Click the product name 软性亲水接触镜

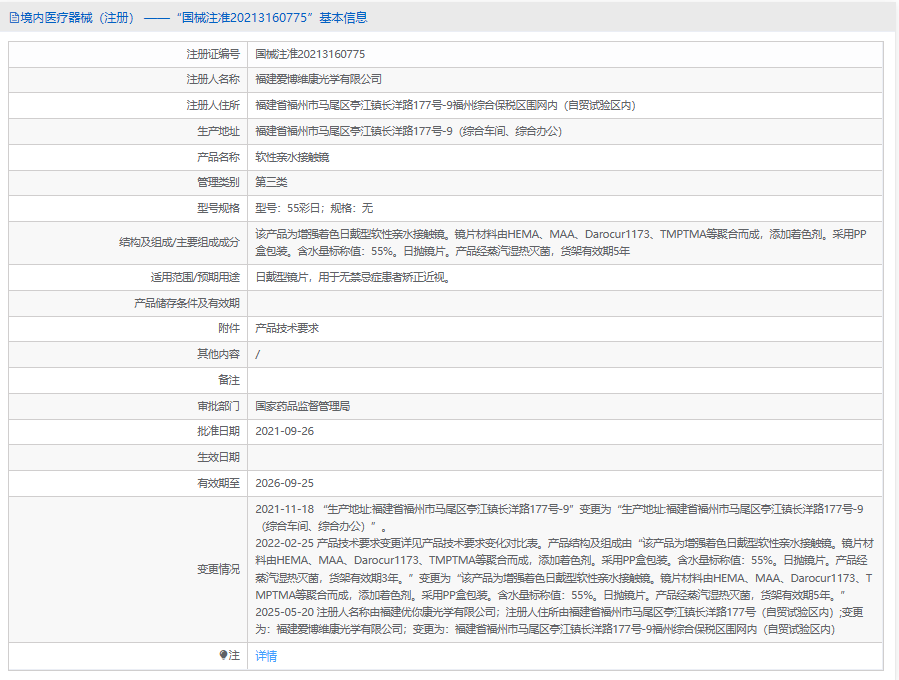coord(292,157)
